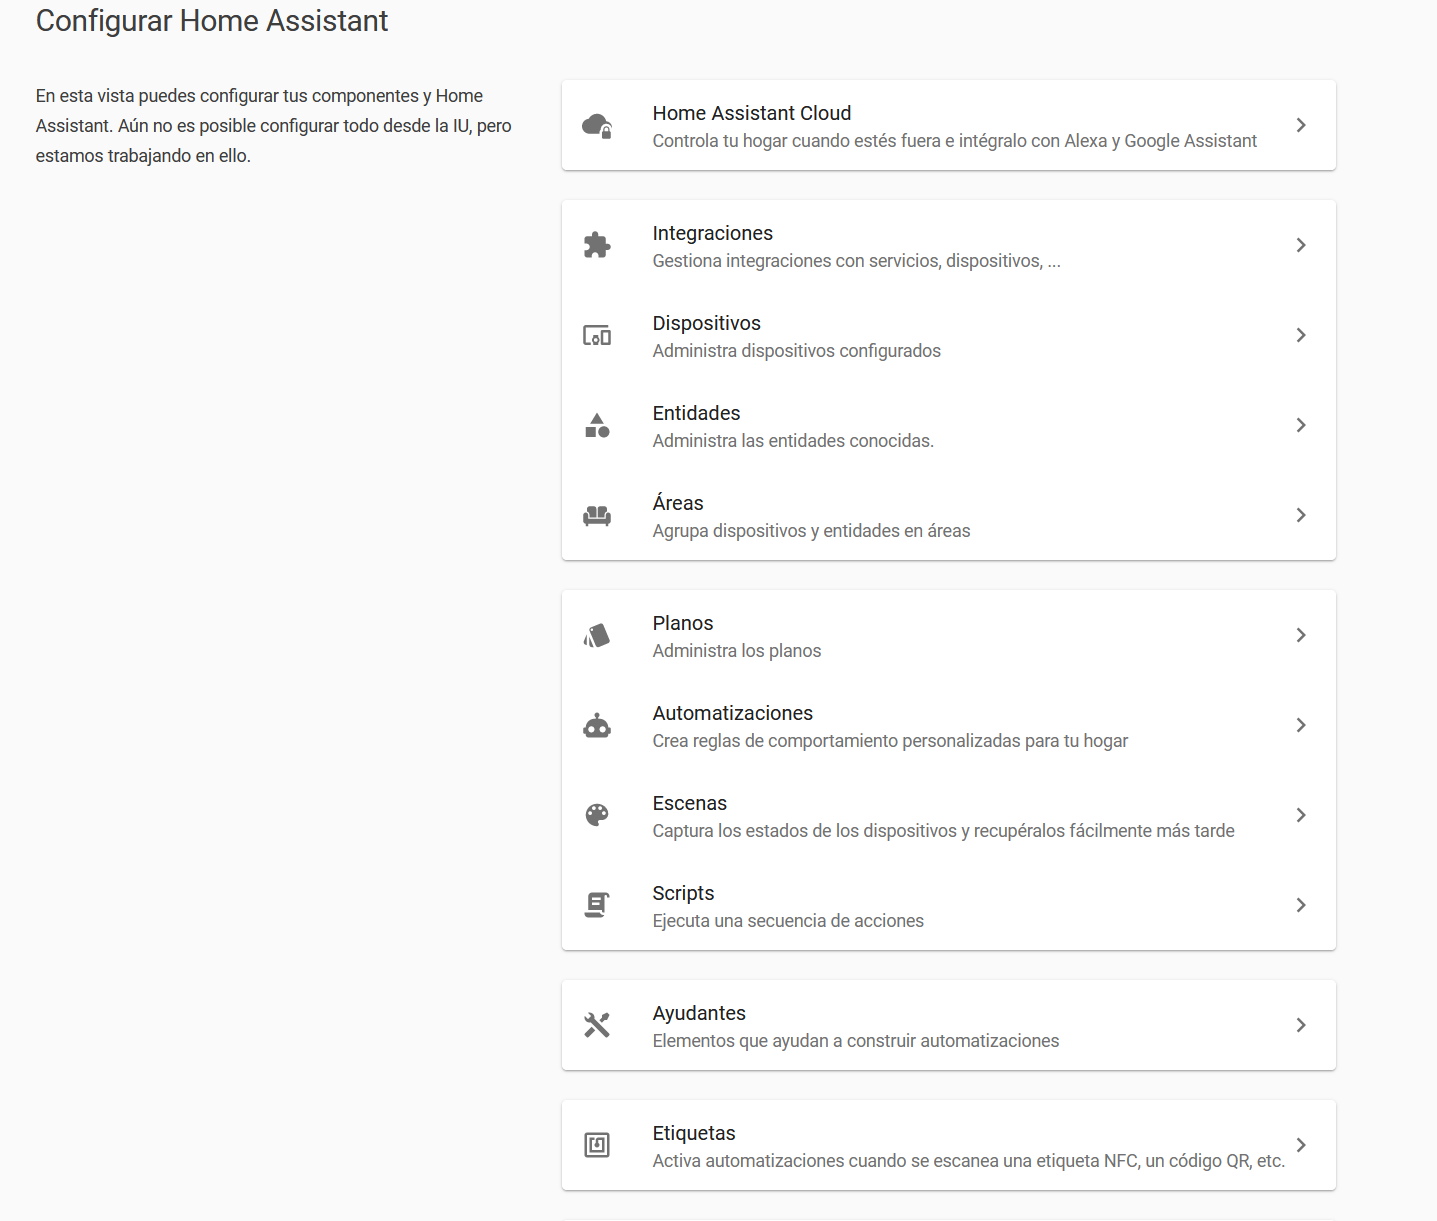Select the Escenas title
Screen dimensions: 1437x1221
click(x=690, y=803)
